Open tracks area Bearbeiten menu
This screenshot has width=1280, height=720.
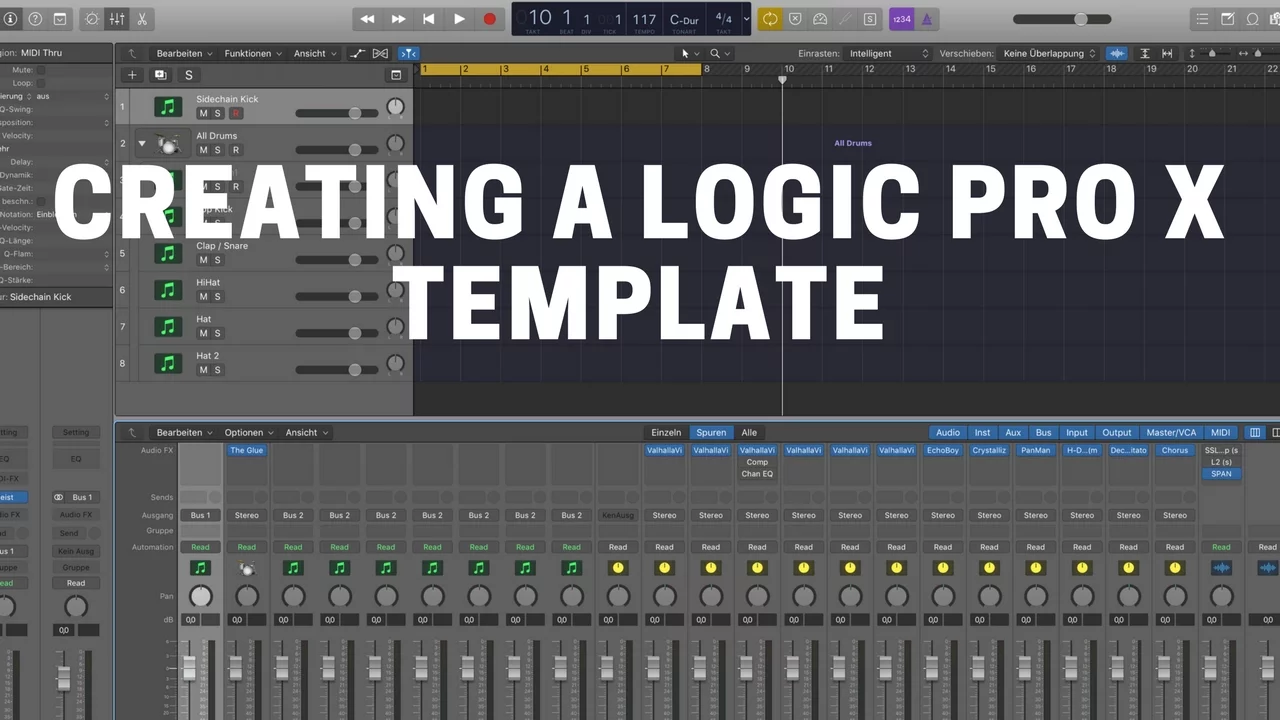(x=184, y=53)
